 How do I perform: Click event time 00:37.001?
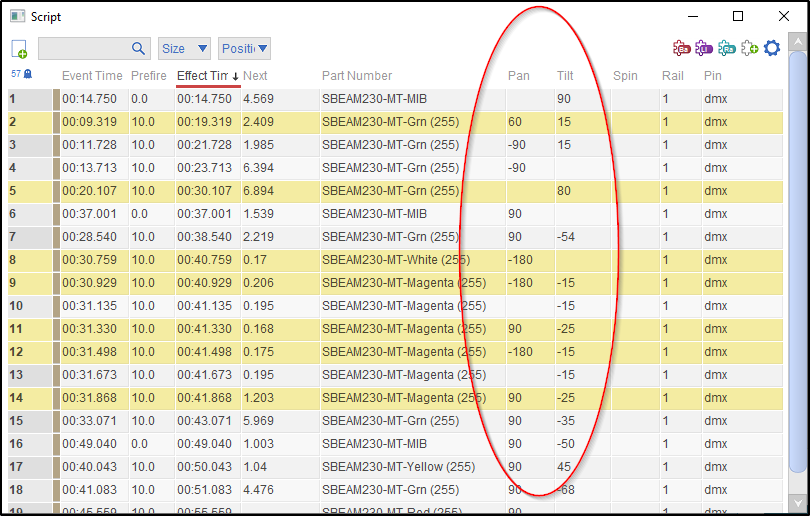click(89, 214)
